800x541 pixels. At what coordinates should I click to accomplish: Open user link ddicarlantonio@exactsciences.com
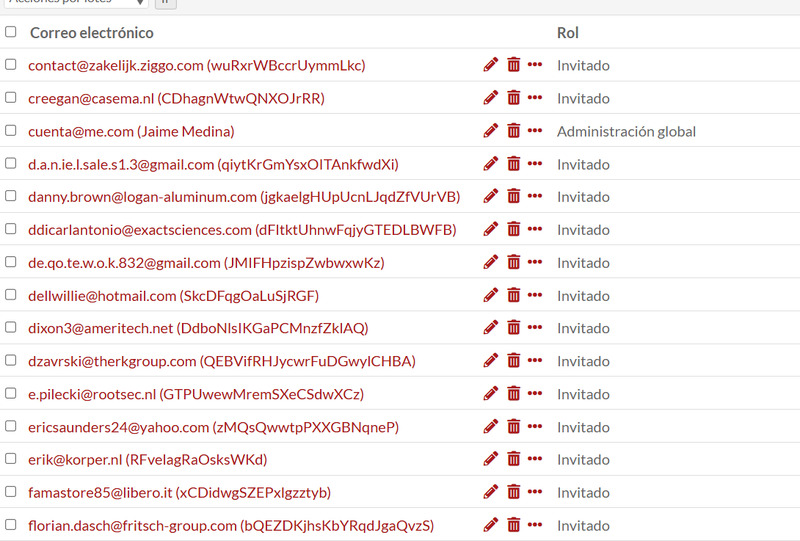[x=242, y=230]
